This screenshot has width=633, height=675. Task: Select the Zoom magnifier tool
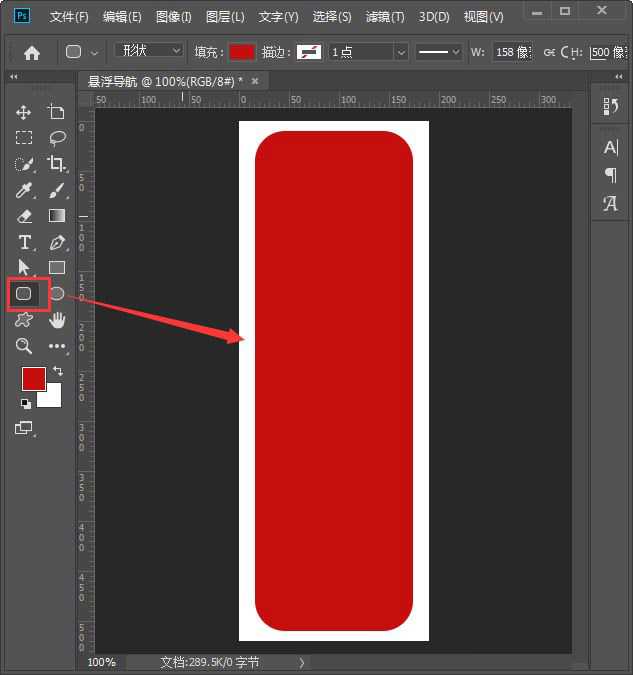click(x=24, y=346)
